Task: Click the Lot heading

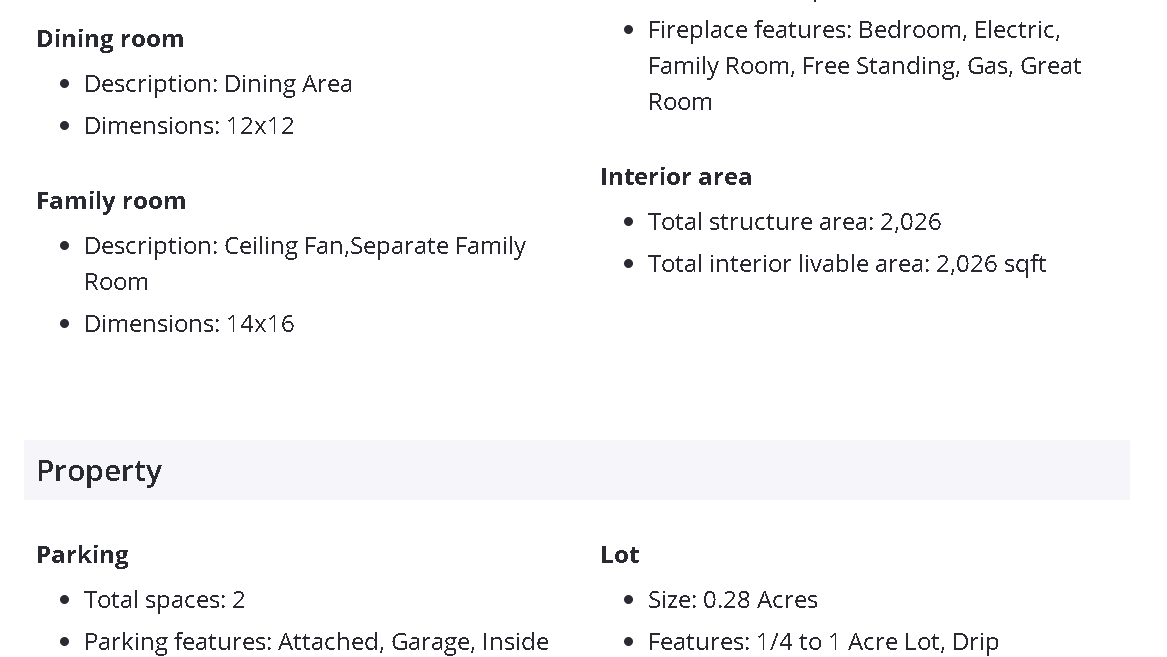Action: click(620, 555)
